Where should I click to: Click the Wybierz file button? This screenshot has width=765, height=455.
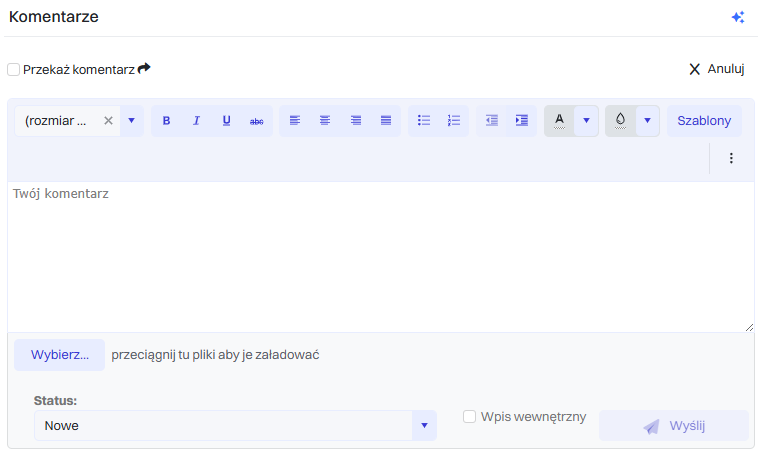click(59, 355)
